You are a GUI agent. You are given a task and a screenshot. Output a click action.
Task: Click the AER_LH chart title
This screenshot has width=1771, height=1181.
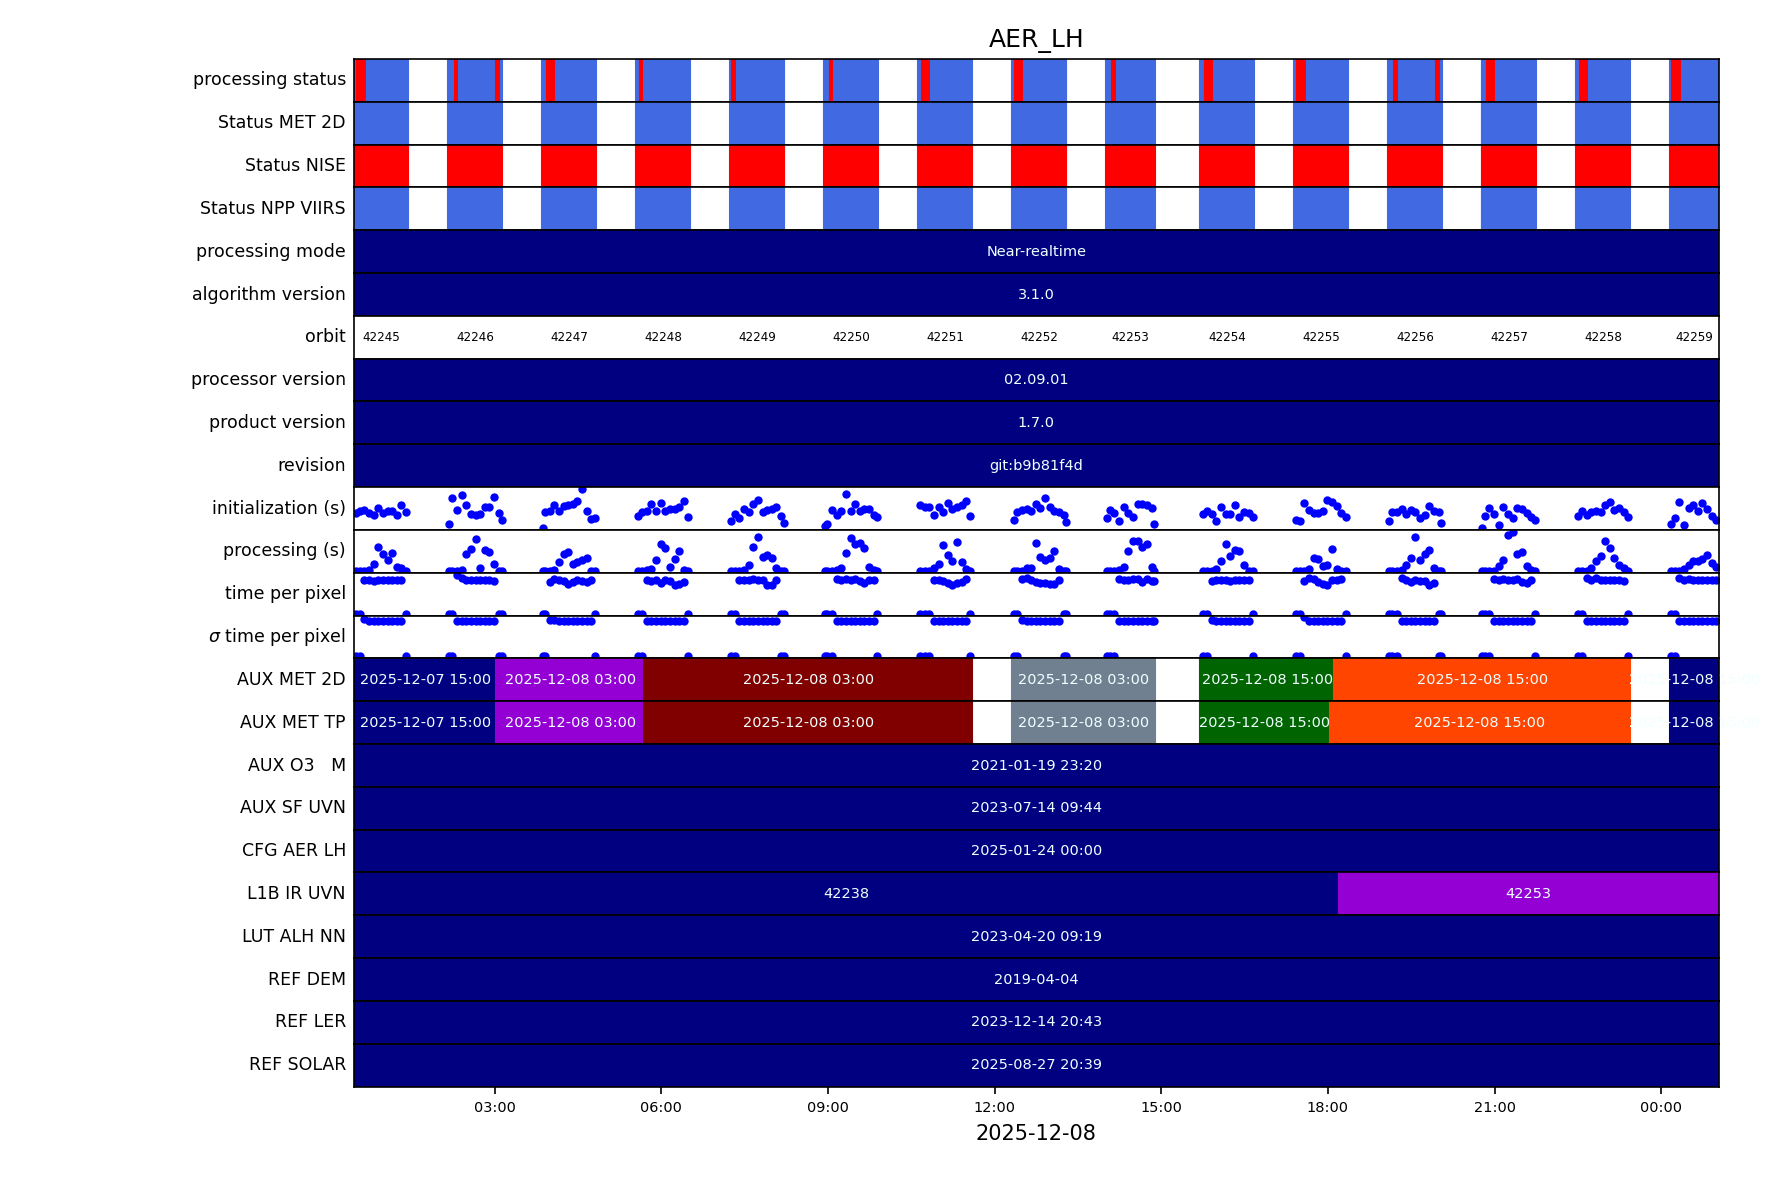(x=1035, y=39)
